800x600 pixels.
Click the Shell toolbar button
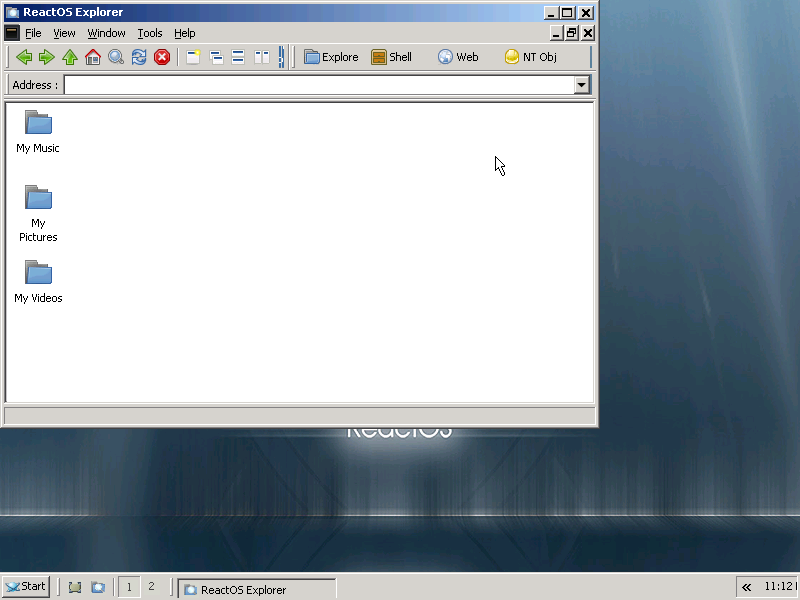(x=392, y=57)
